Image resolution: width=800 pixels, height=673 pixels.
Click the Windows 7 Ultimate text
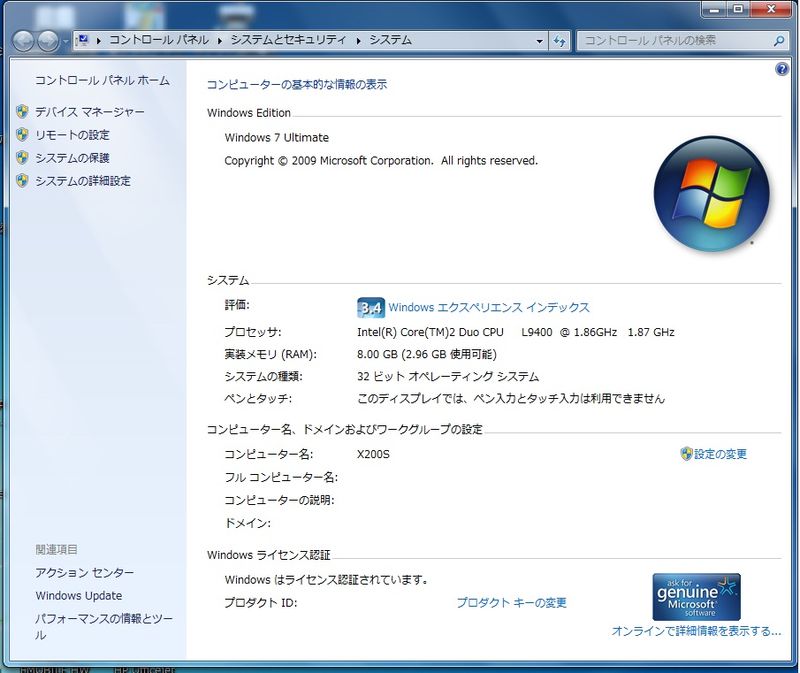277,137
